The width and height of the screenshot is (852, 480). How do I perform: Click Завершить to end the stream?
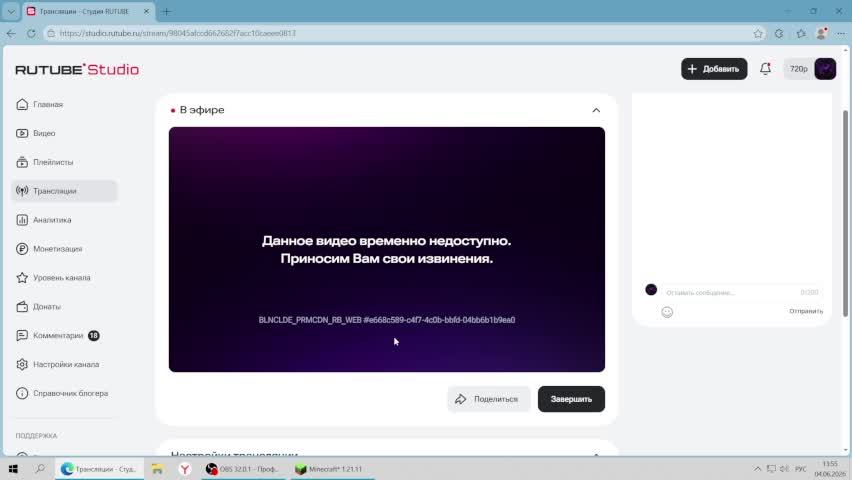pos(571,399)
